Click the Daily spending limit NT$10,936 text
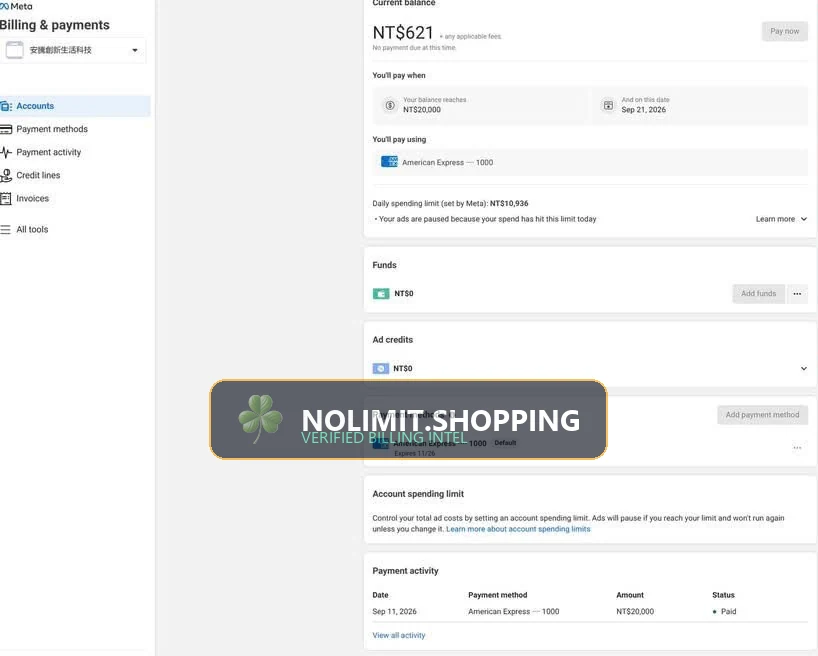 coord(450,204)
